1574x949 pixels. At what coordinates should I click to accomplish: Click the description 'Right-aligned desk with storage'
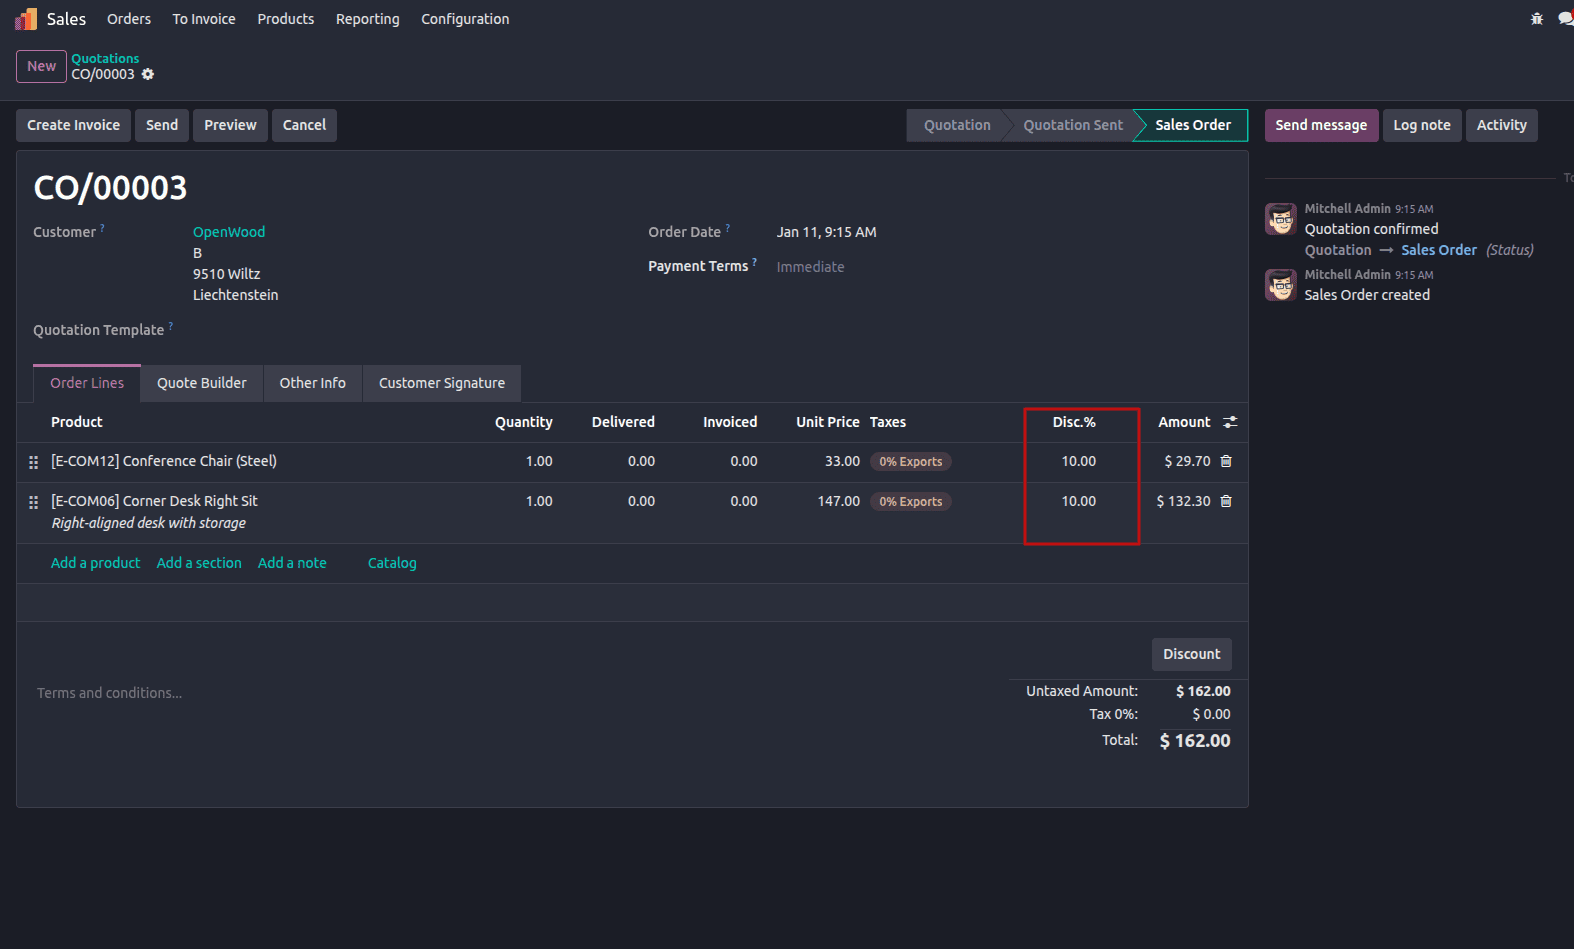149,523
